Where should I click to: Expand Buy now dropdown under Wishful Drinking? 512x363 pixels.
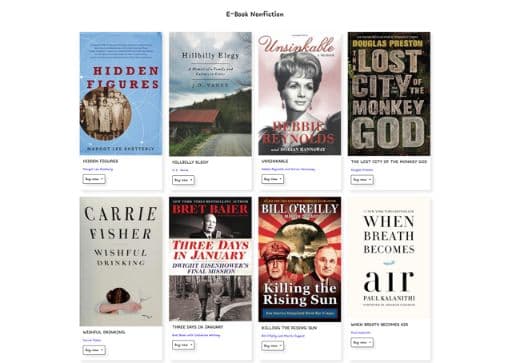coord(94,350)
